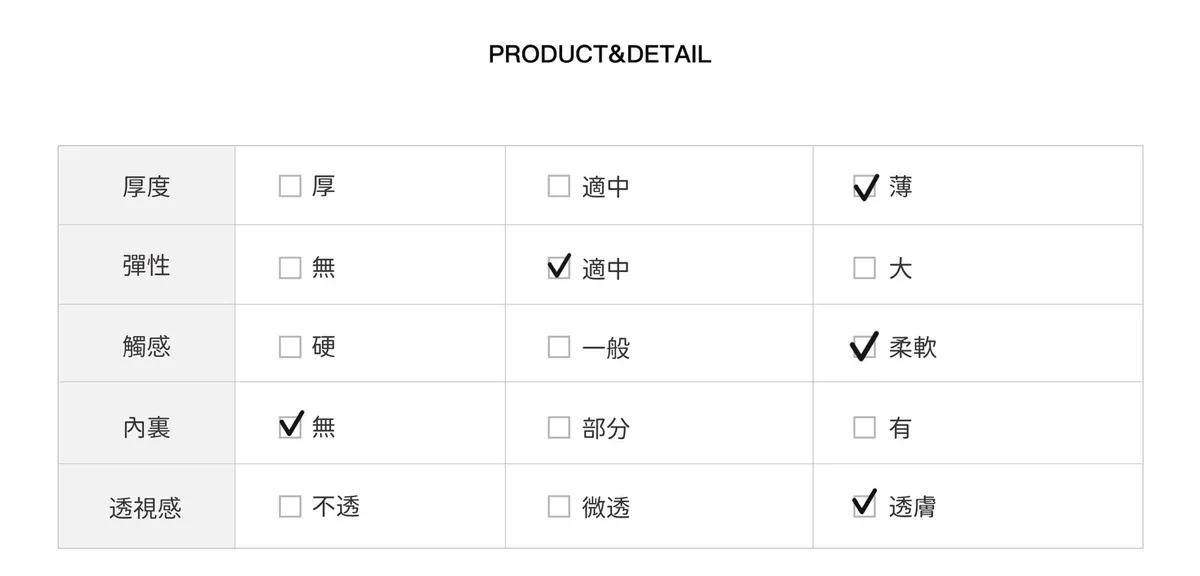
Task: Uncheck the 柔軟 checkbox
Action: coord(864,347)
